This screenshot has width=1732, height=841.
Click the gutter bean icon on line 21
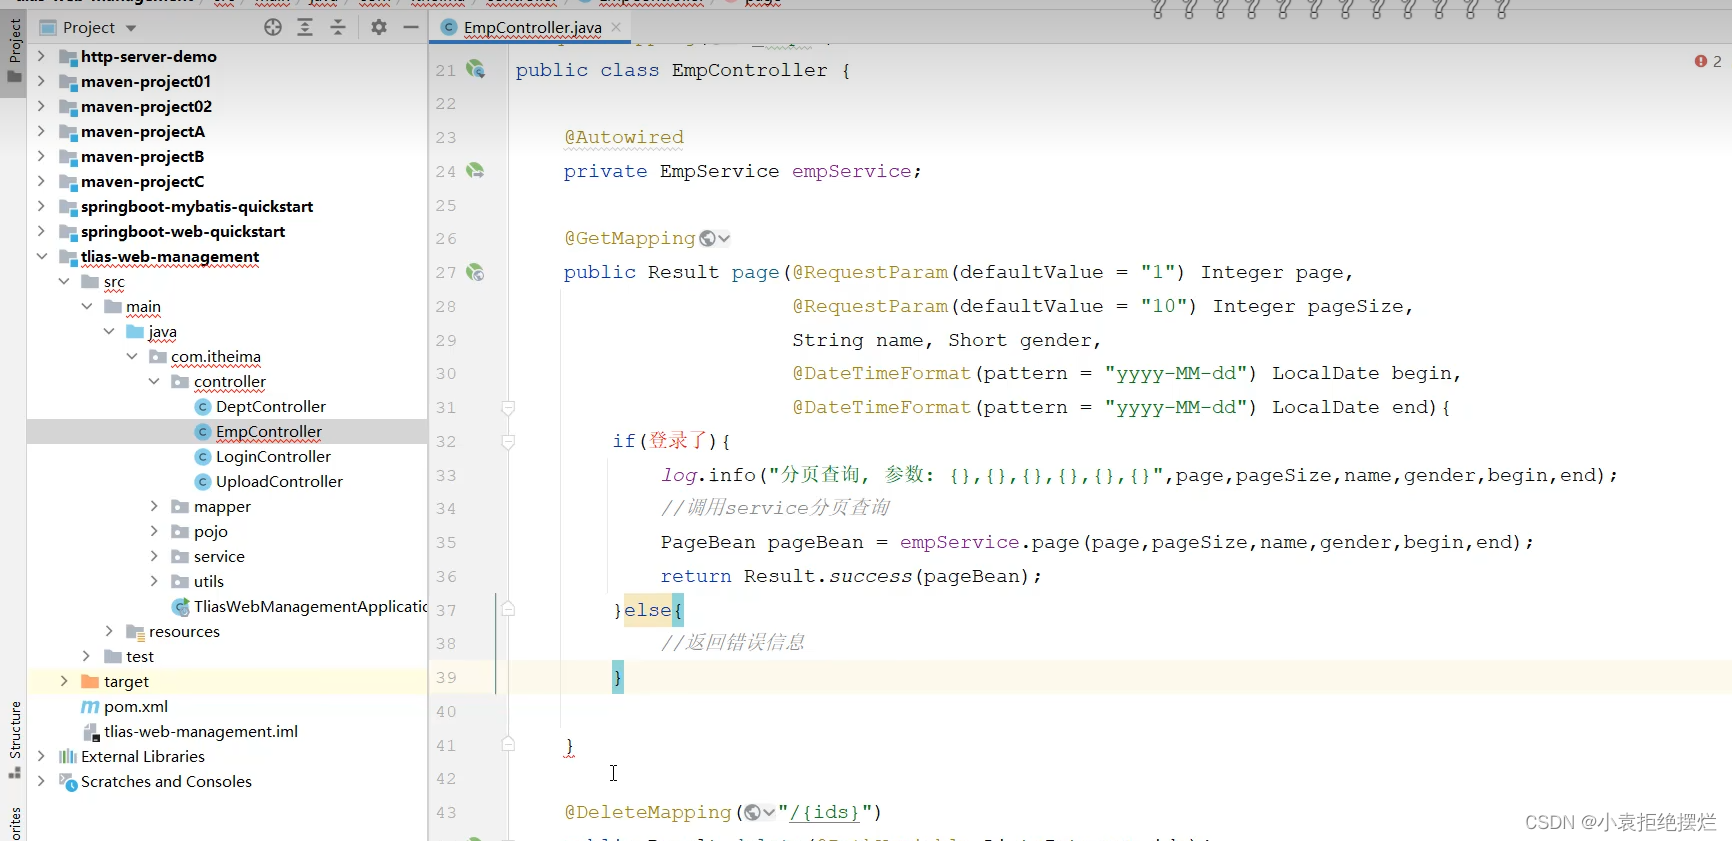[476, 69]
